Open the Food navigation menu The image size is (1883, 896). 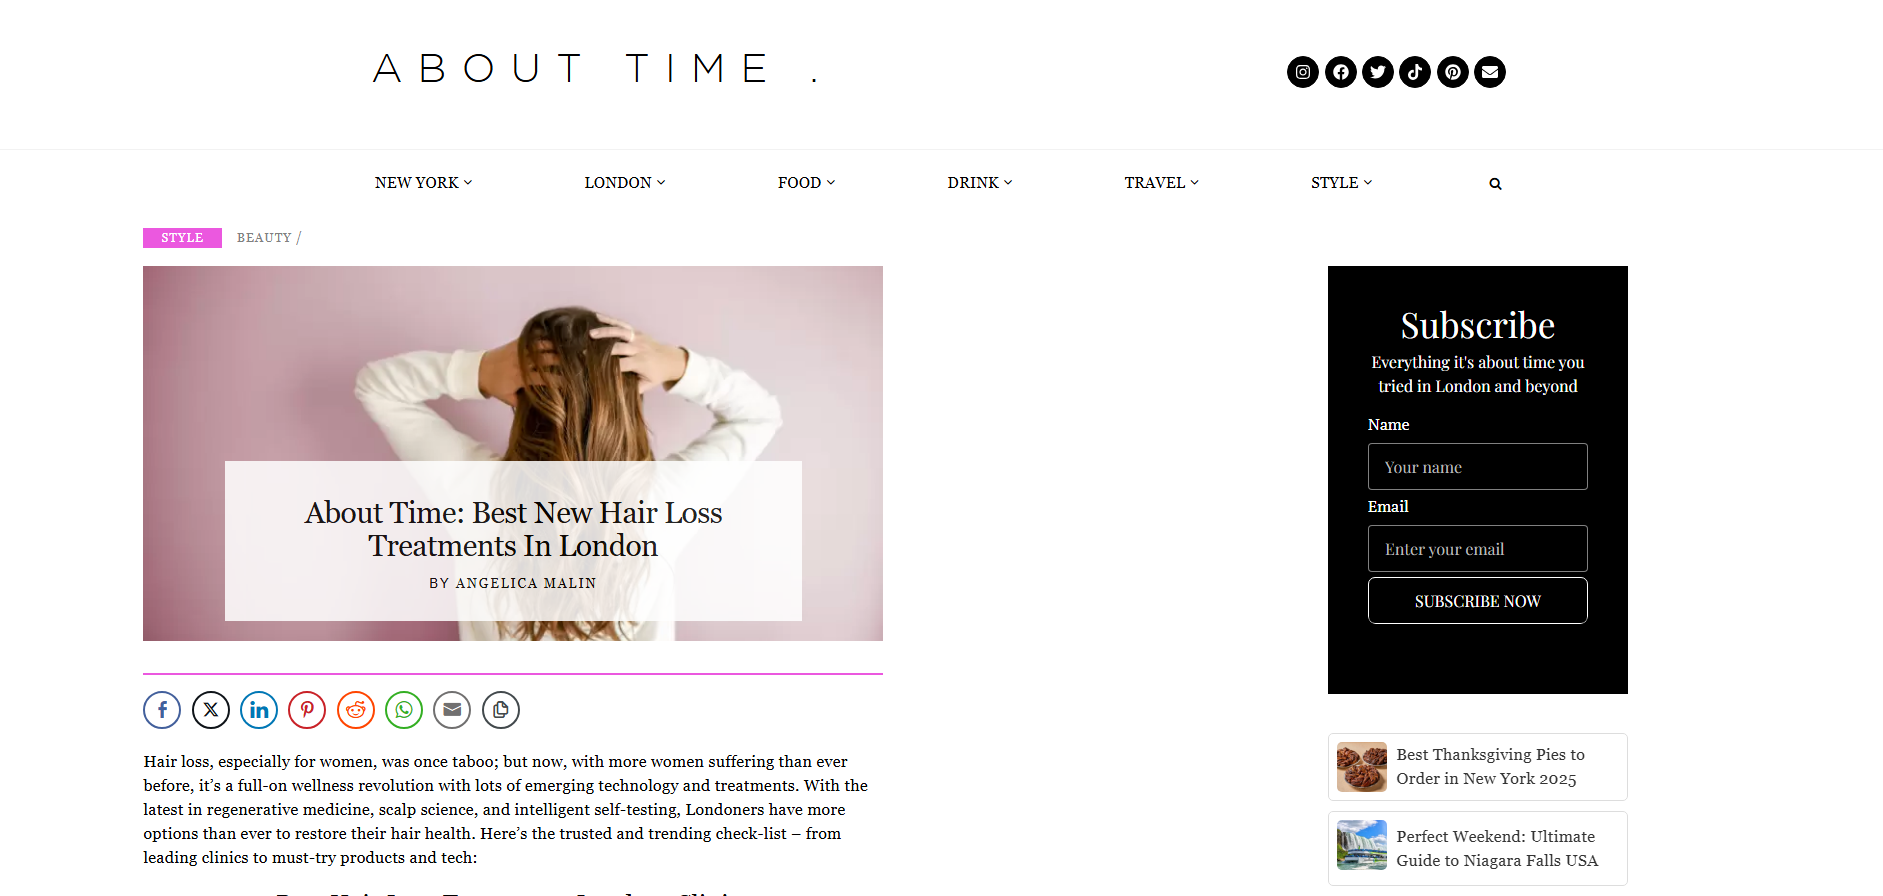point(806,183)
